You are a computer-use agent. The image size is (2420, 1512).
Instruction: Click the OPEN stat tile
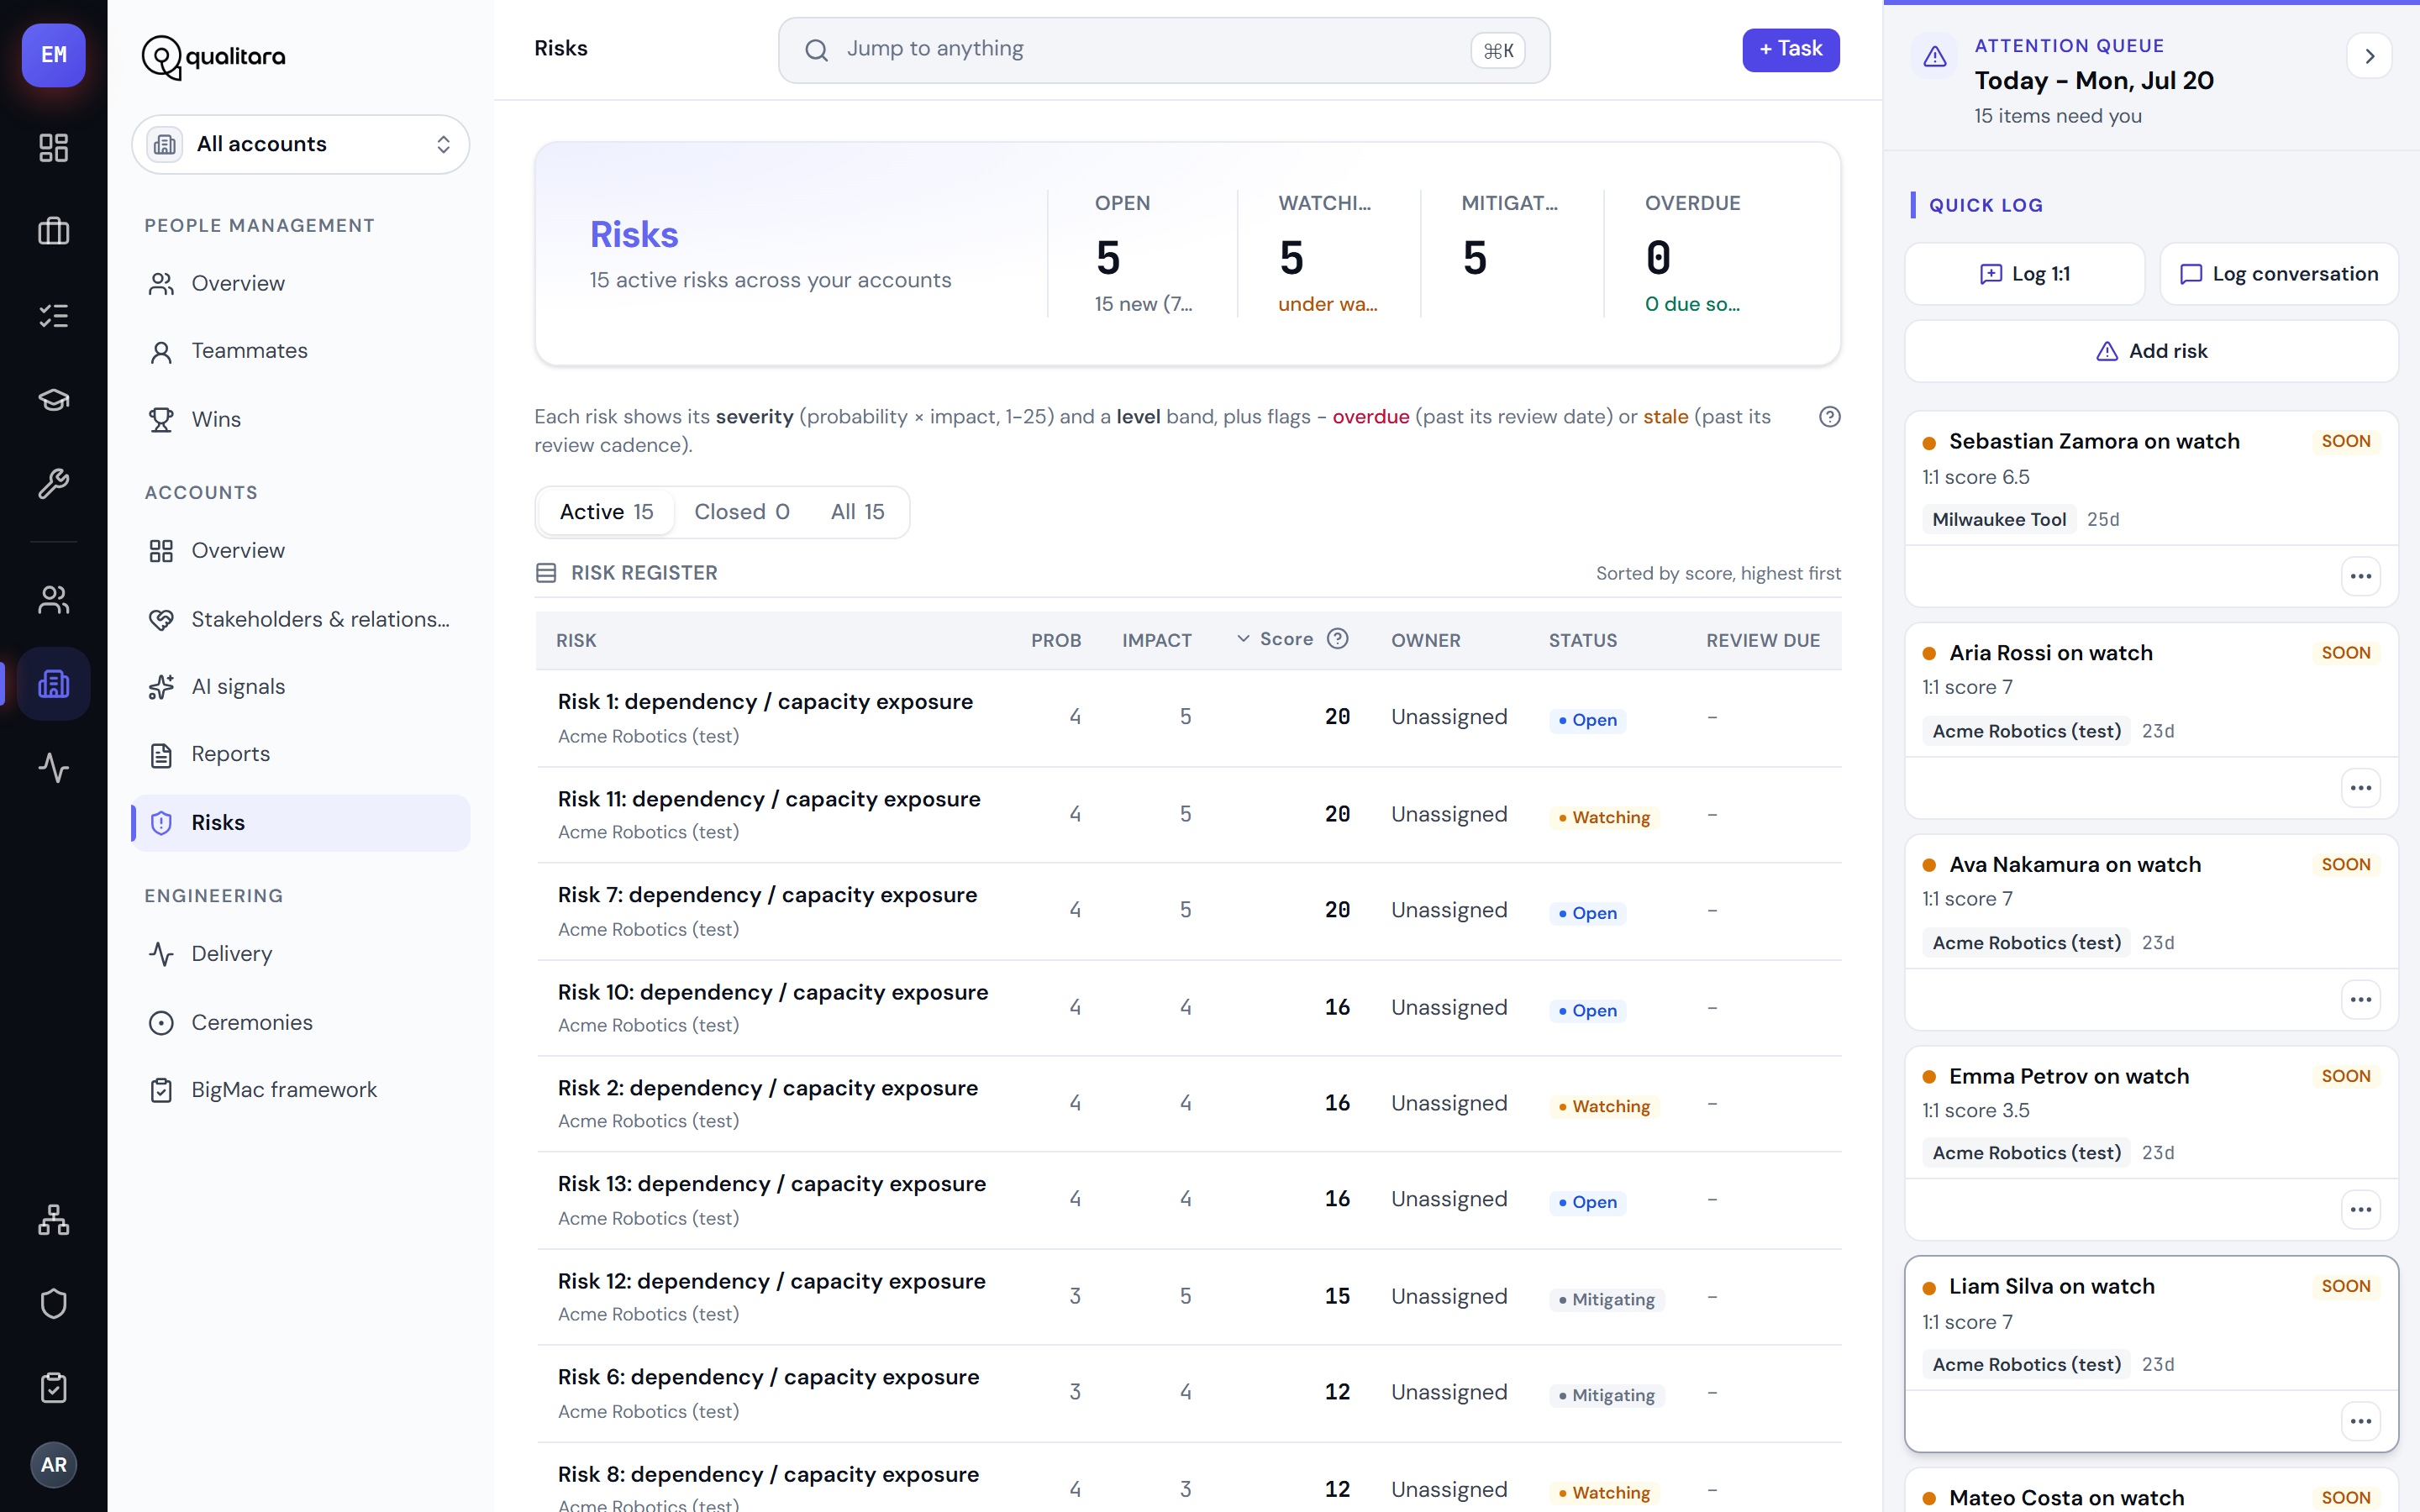(x=1143, y=254)
